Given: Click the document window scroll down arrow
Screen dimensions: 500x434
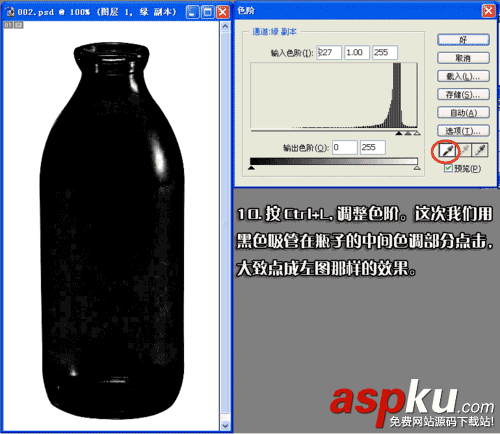Looking at the screenshot, I should coord(225,426).
